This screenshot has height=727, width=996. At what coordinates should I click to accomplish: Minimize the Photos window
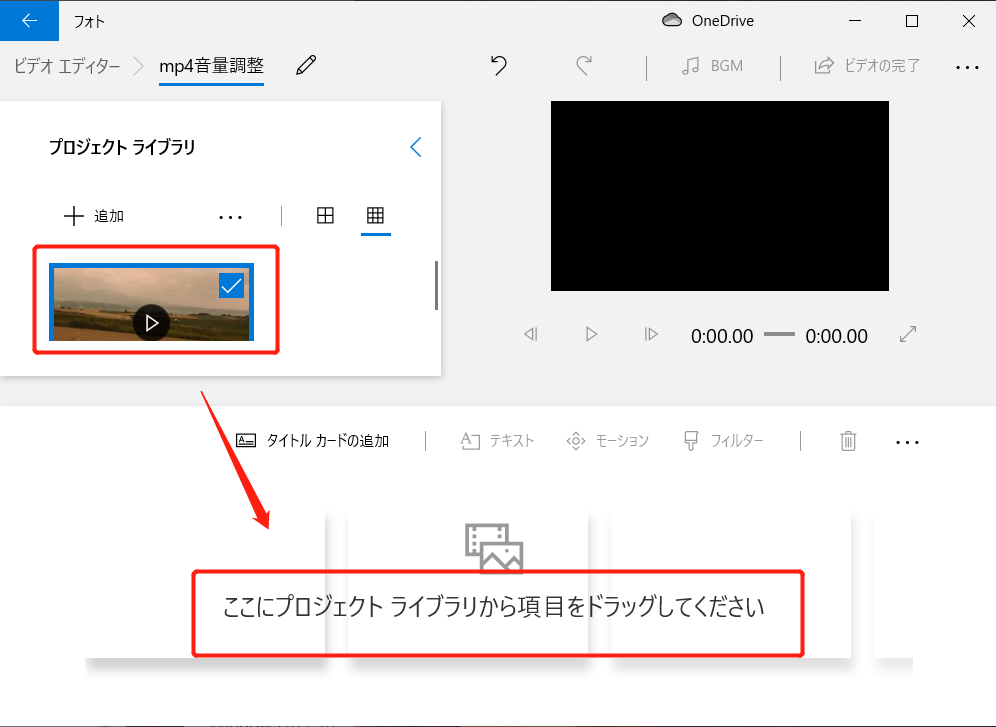tap(855, 21)
